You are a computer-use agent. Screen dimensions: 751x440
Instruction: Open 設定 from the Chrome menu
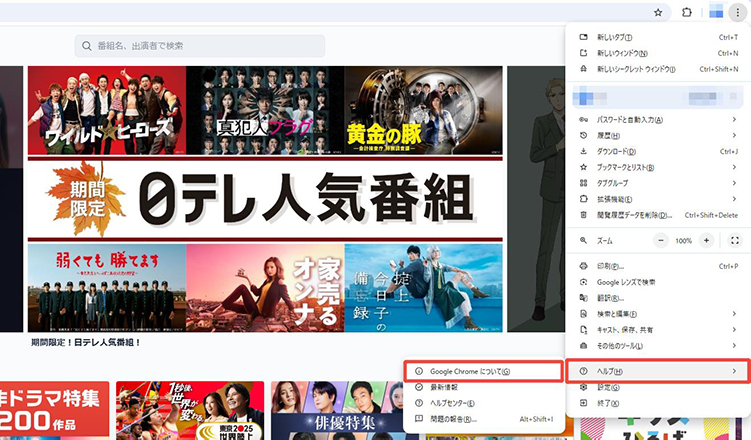[658, 387]
